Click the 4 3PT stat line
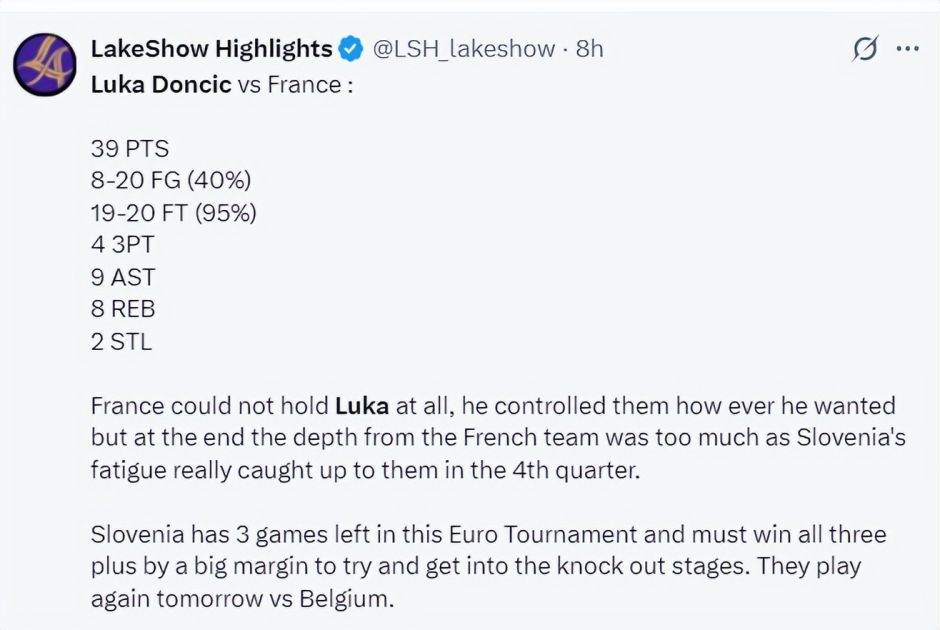This screenshot has width=940, height=630. (123, 245)
